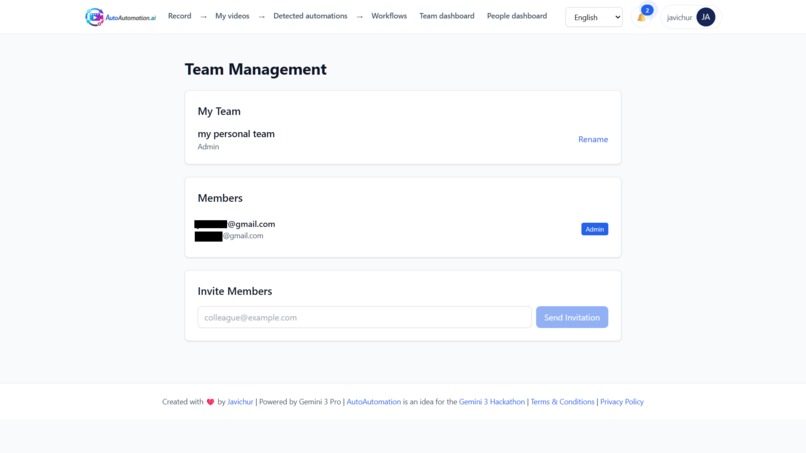Go to Record page
This screenshot has height=453, width=806.
coord(179,16)
